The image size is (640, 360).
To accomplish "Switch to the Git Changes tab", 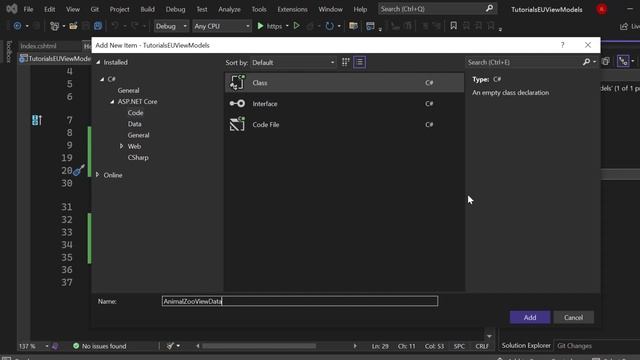I will 574,346.
